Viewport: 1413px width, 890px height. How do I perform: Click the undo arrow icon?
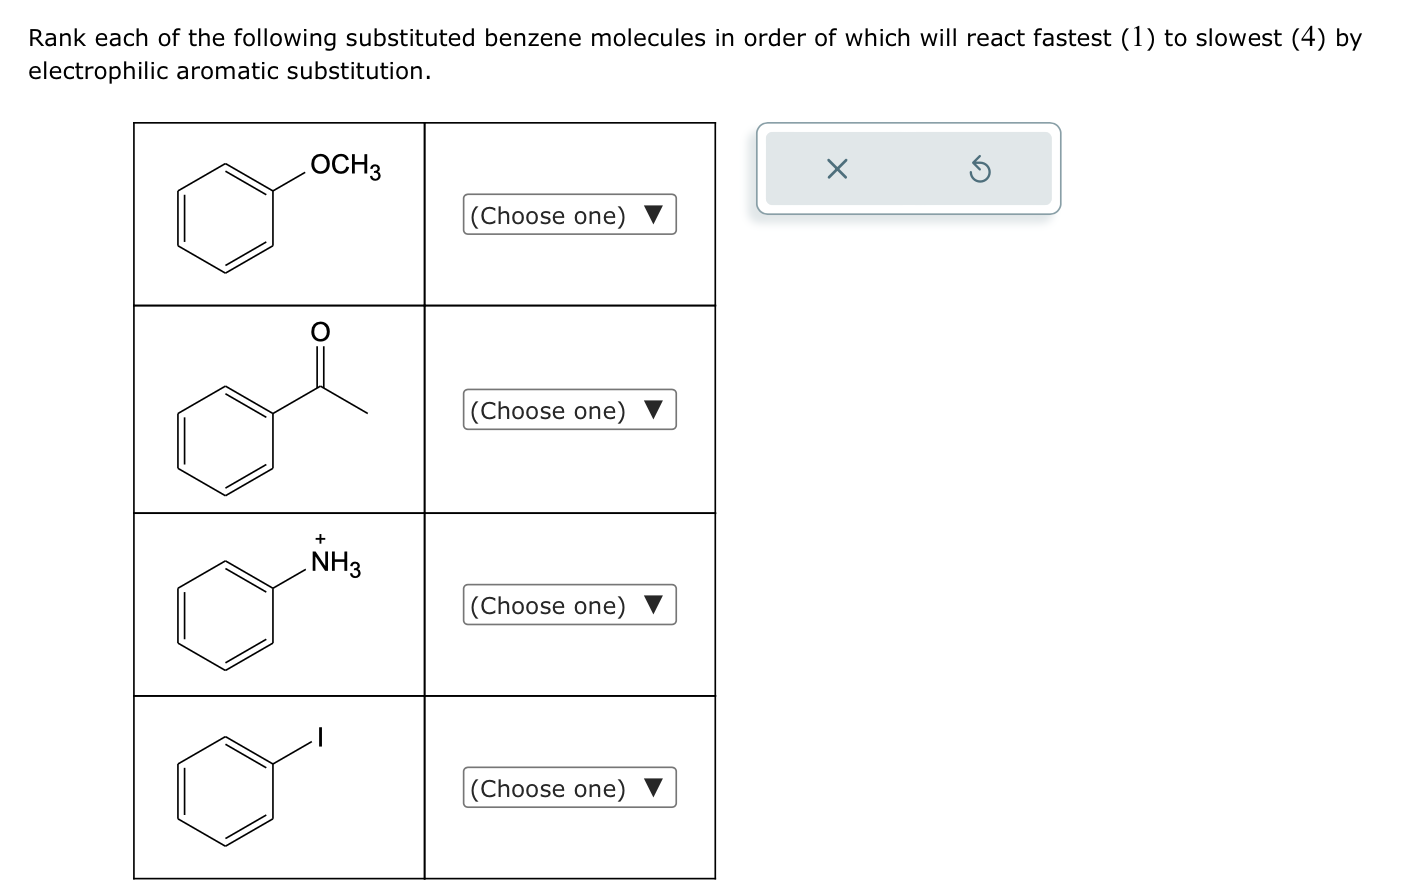(x=981, y=168)
